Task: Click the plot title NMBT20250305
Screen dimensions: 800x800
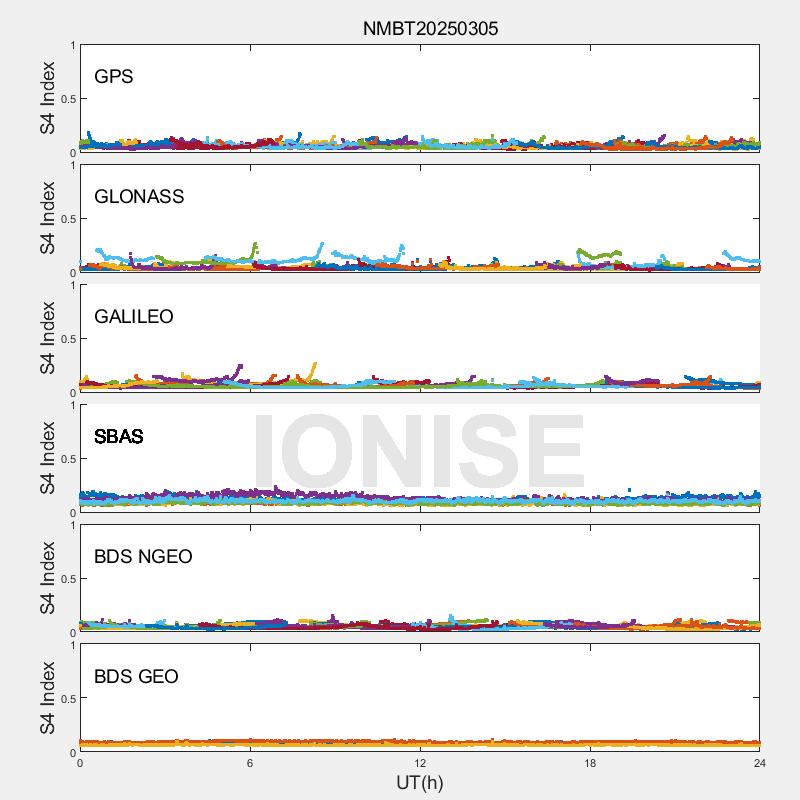Action: coord(430,29)
